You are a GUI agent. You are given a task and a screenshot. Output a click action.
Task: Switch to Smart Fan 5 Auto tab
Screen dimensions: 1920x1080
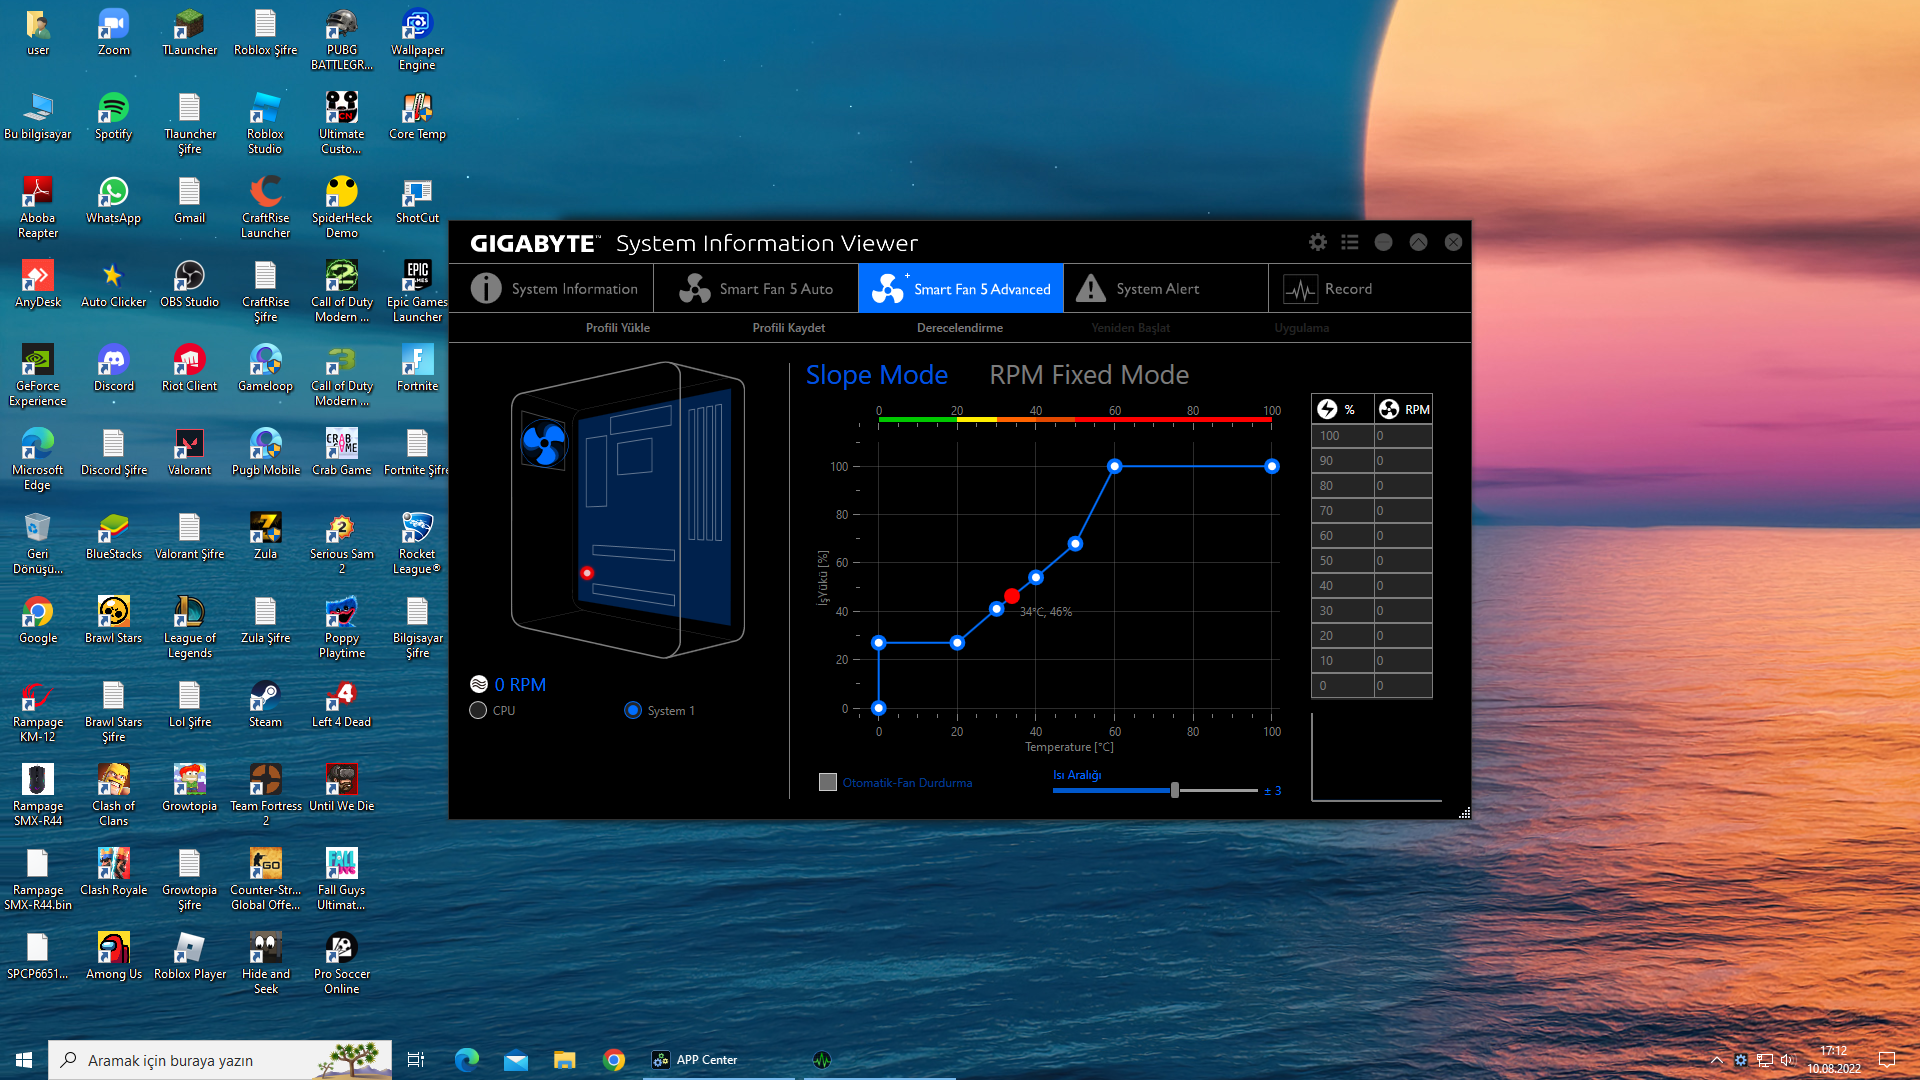756,289
